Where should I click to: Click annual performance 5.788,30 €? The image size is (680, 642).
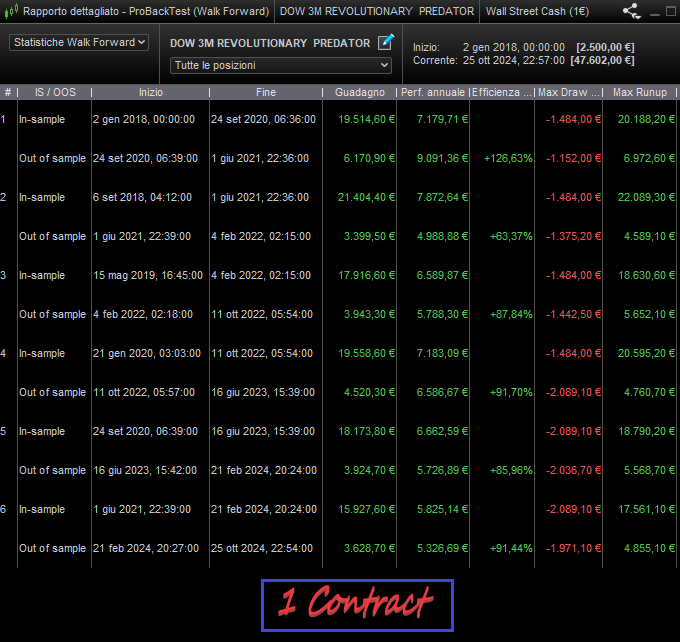(x=442, y=314)
